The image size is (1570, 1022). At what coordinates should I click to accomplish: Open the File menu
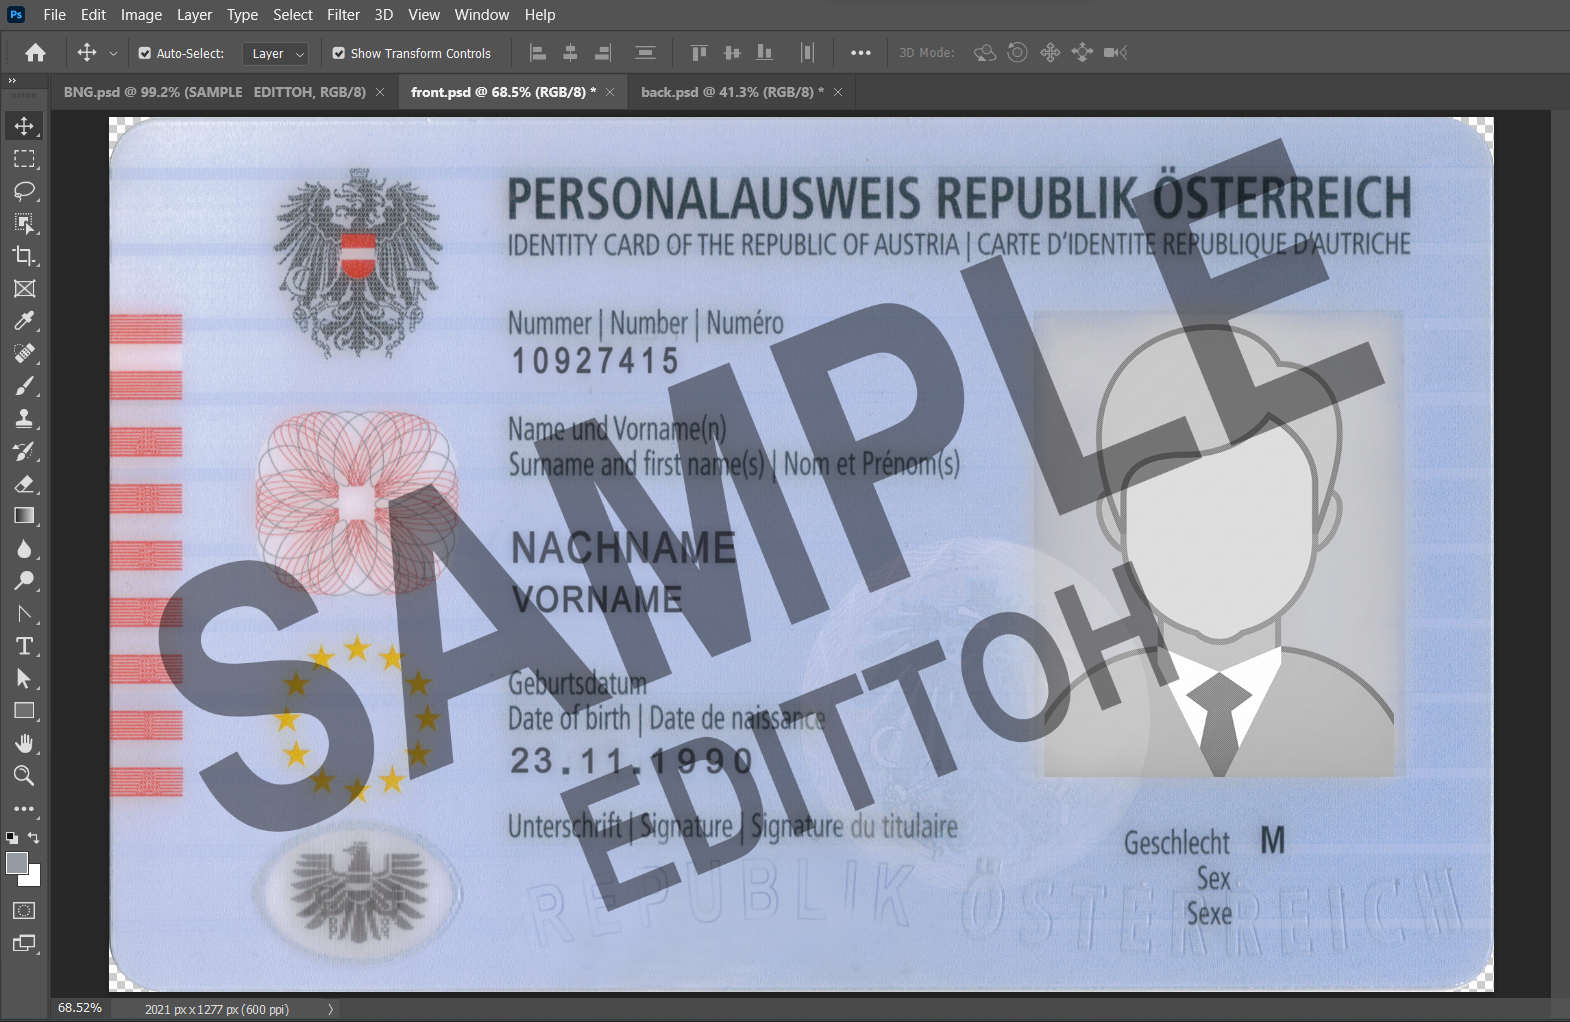(x=55, y=15)
